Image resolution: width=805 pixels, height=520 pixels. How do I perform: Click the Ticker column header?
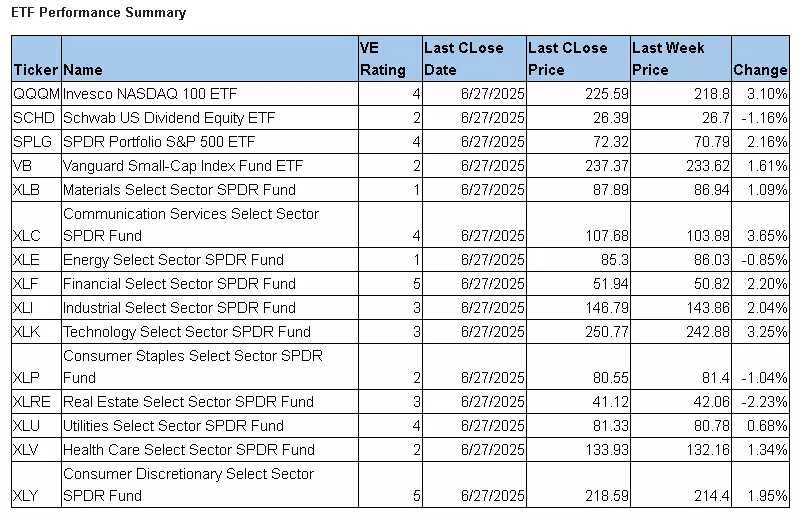(35, 70)
